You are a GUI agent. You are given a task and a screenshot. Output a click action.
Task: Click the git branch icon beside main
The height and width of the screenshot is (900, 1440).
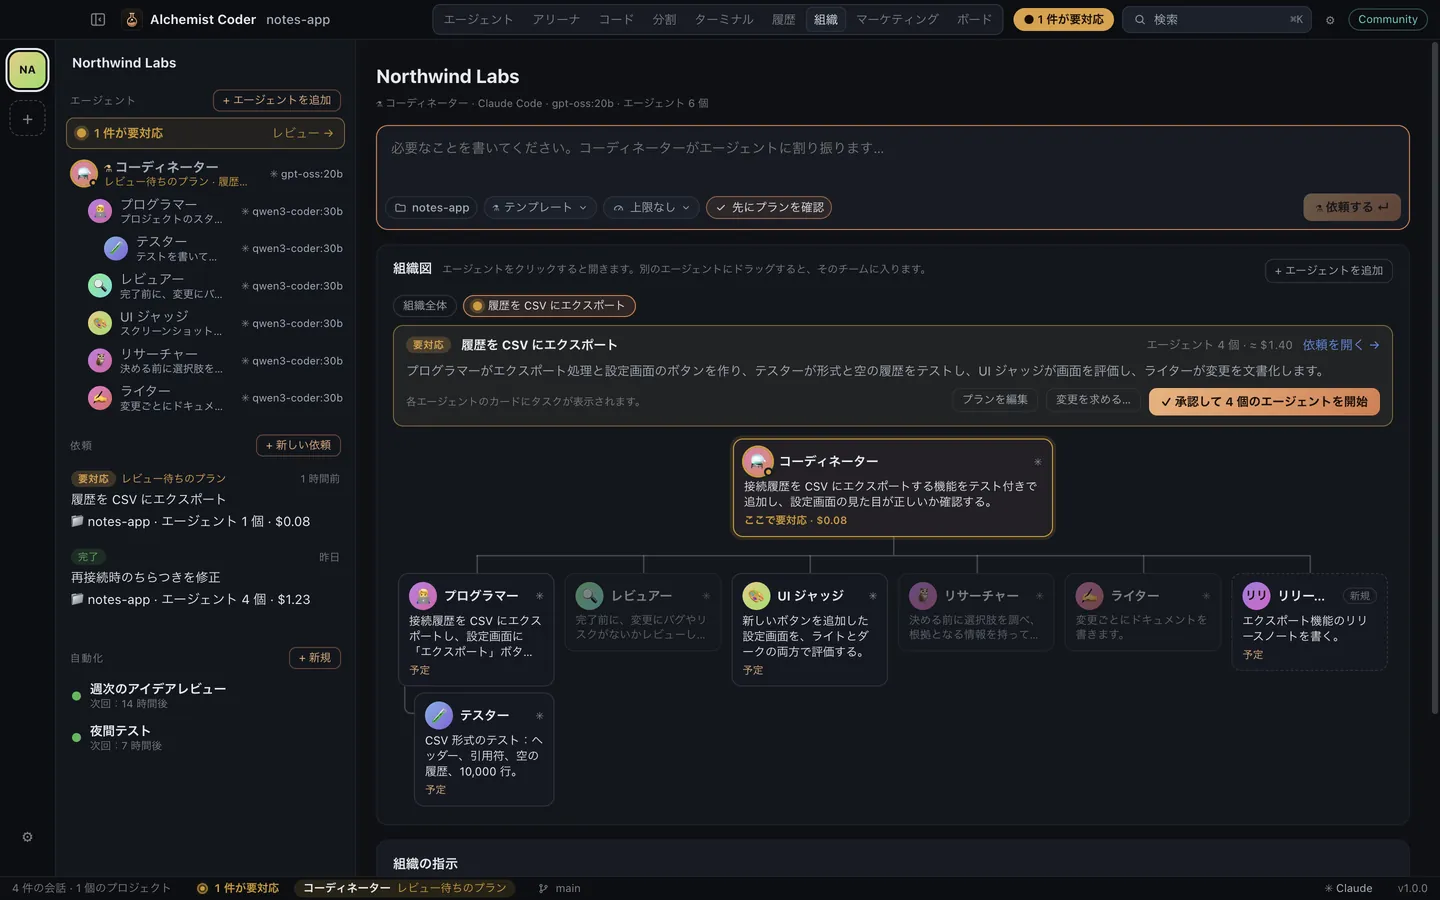tap(543, 888)
